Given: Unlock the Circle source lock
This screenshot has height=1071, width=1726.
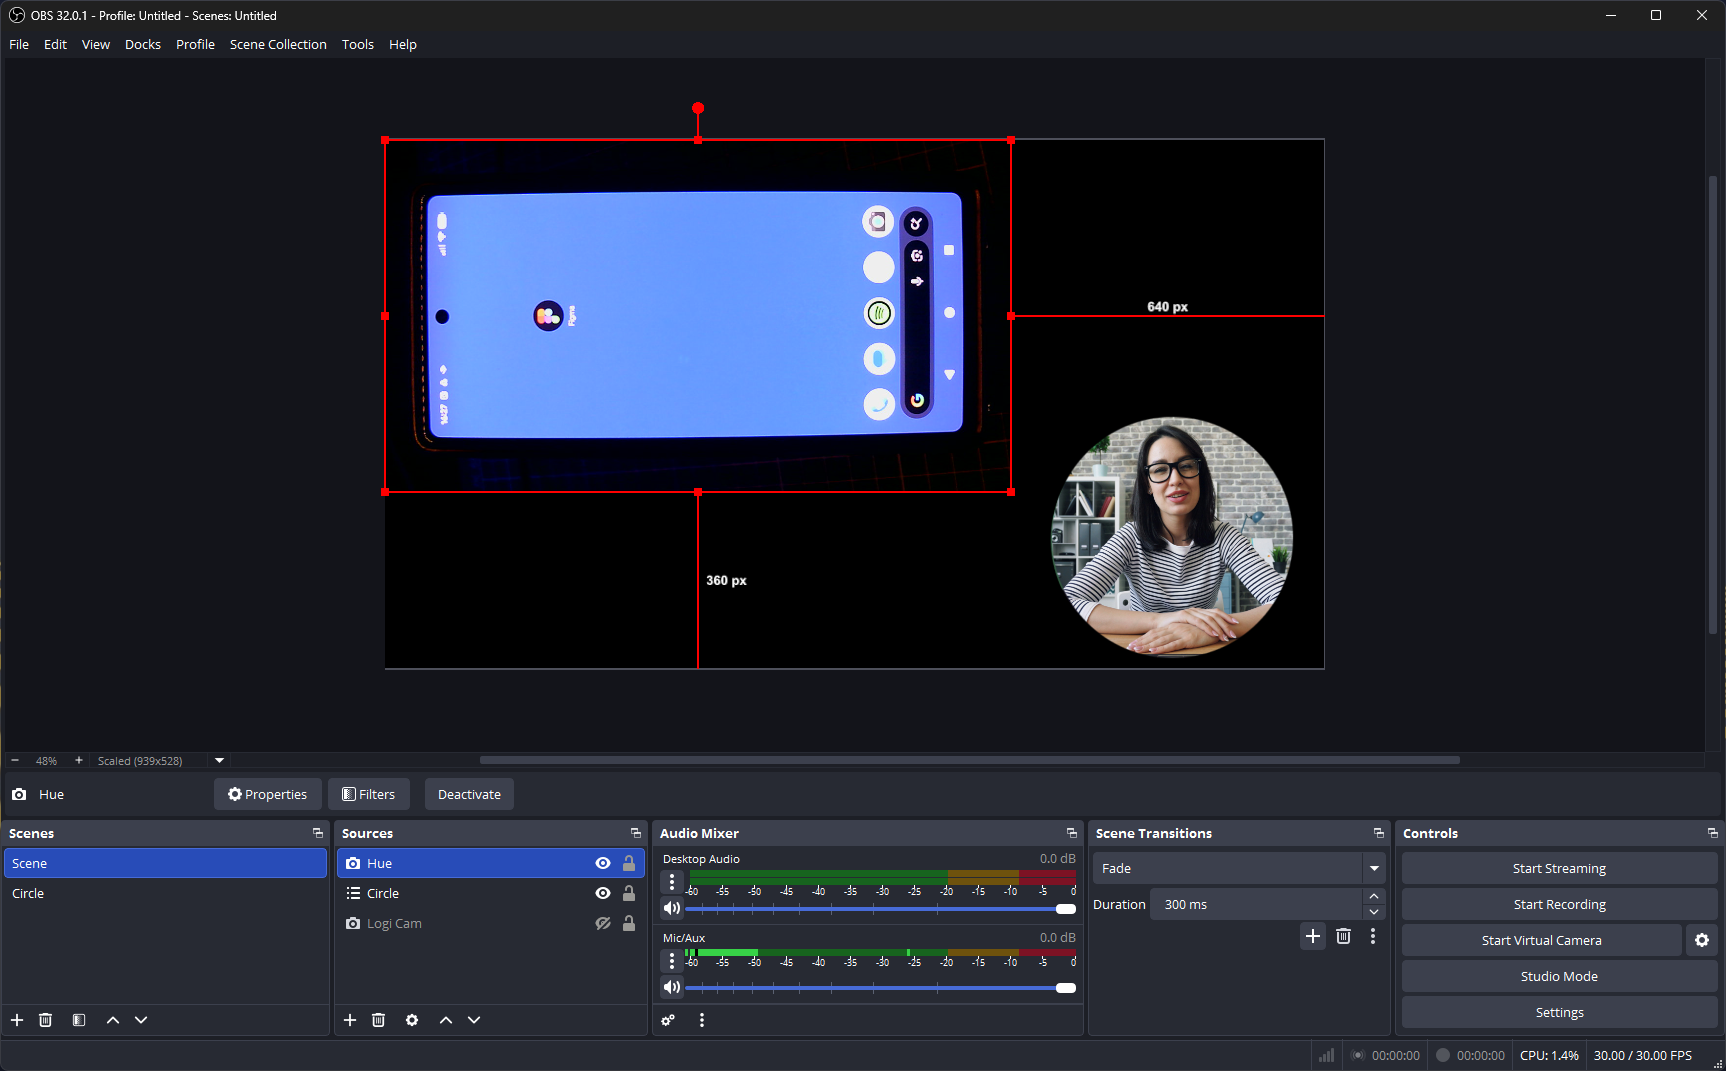Looking at the screenshot, I should pos(629,893).
